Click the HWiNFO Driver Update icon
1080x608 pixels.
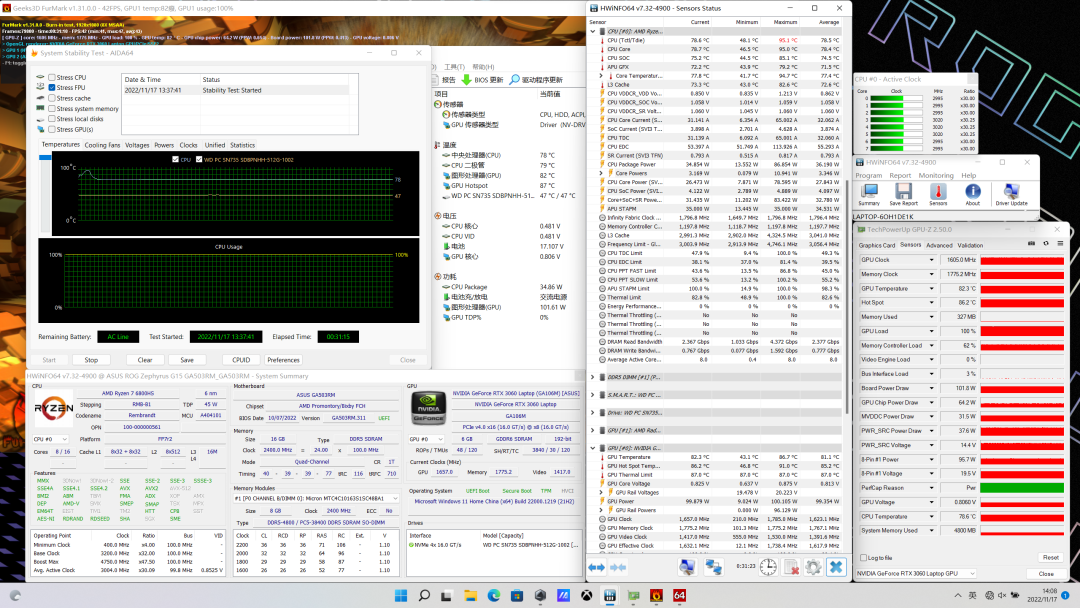[x=1011, y=191]
